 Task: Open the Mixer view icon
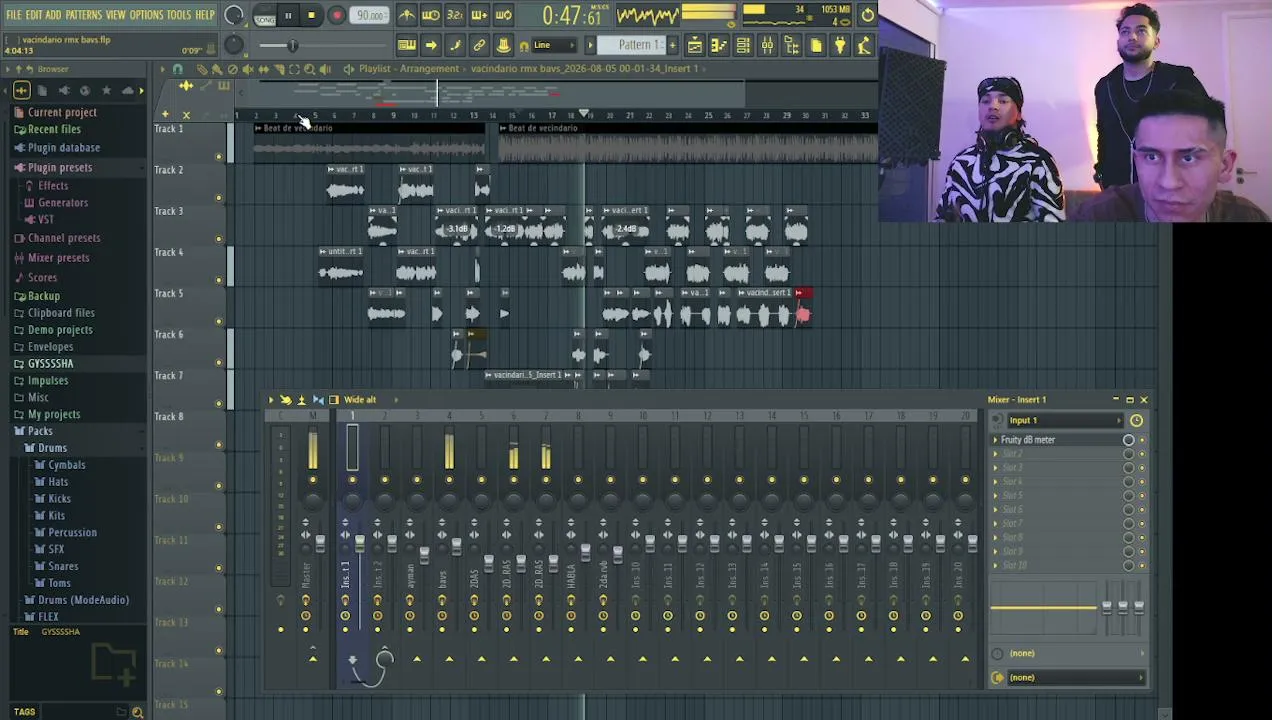767,45
